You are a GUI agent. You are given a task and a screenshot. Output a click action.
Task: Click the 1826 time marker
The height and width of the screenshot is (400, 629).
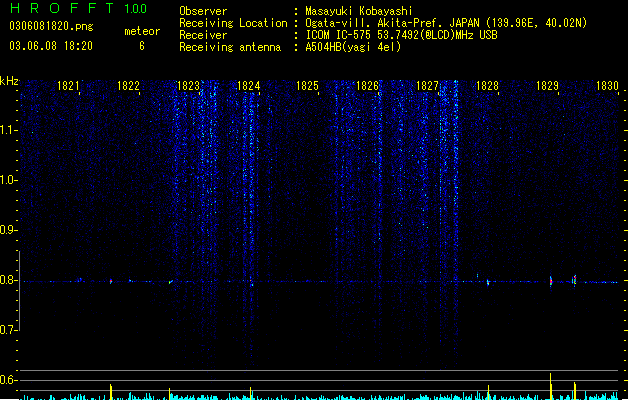(367, 86)
